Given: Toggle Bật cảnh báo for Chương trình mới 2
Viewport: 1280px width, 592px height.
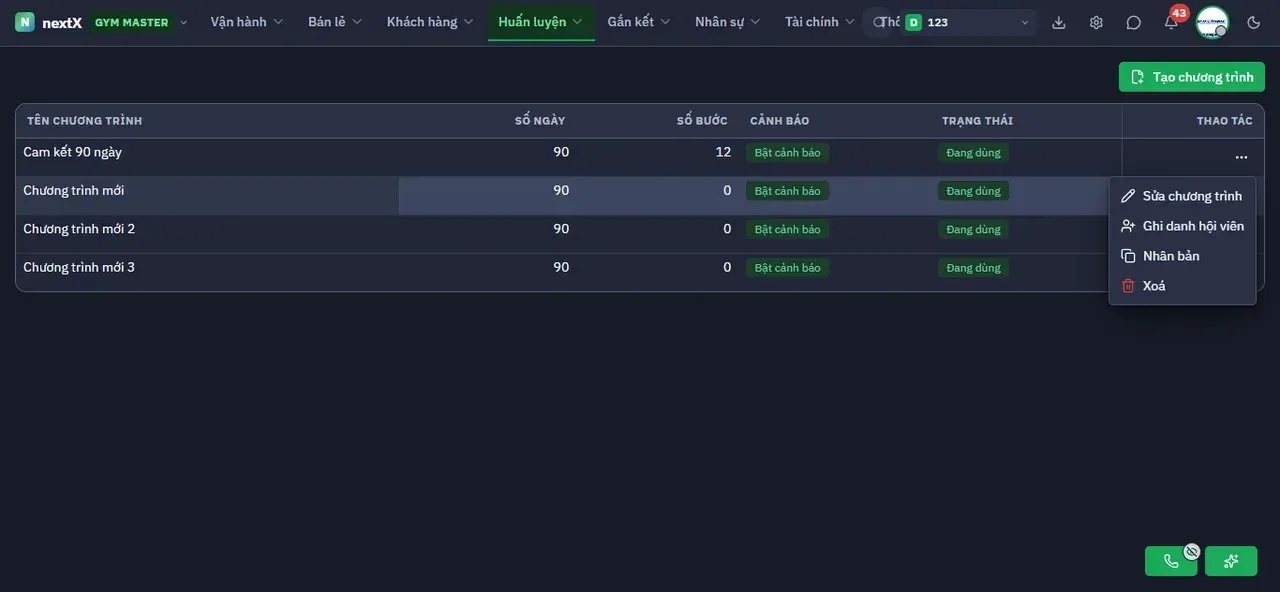Looking at the screenshot, I should tap(787, 229).
